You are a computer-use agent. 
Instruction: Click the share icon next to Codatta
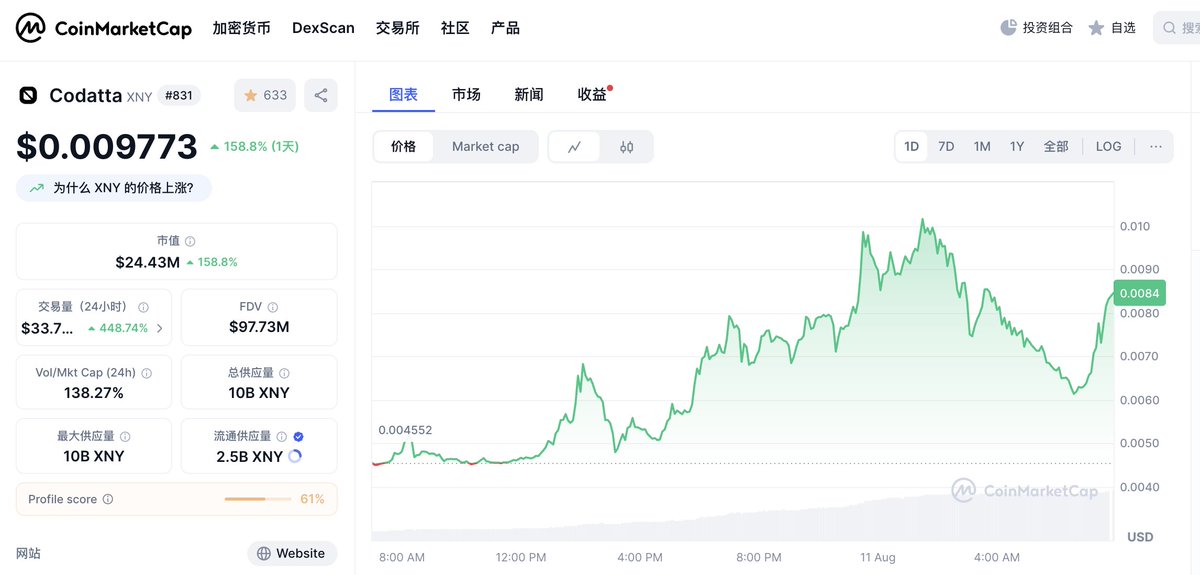pos(321,95)
